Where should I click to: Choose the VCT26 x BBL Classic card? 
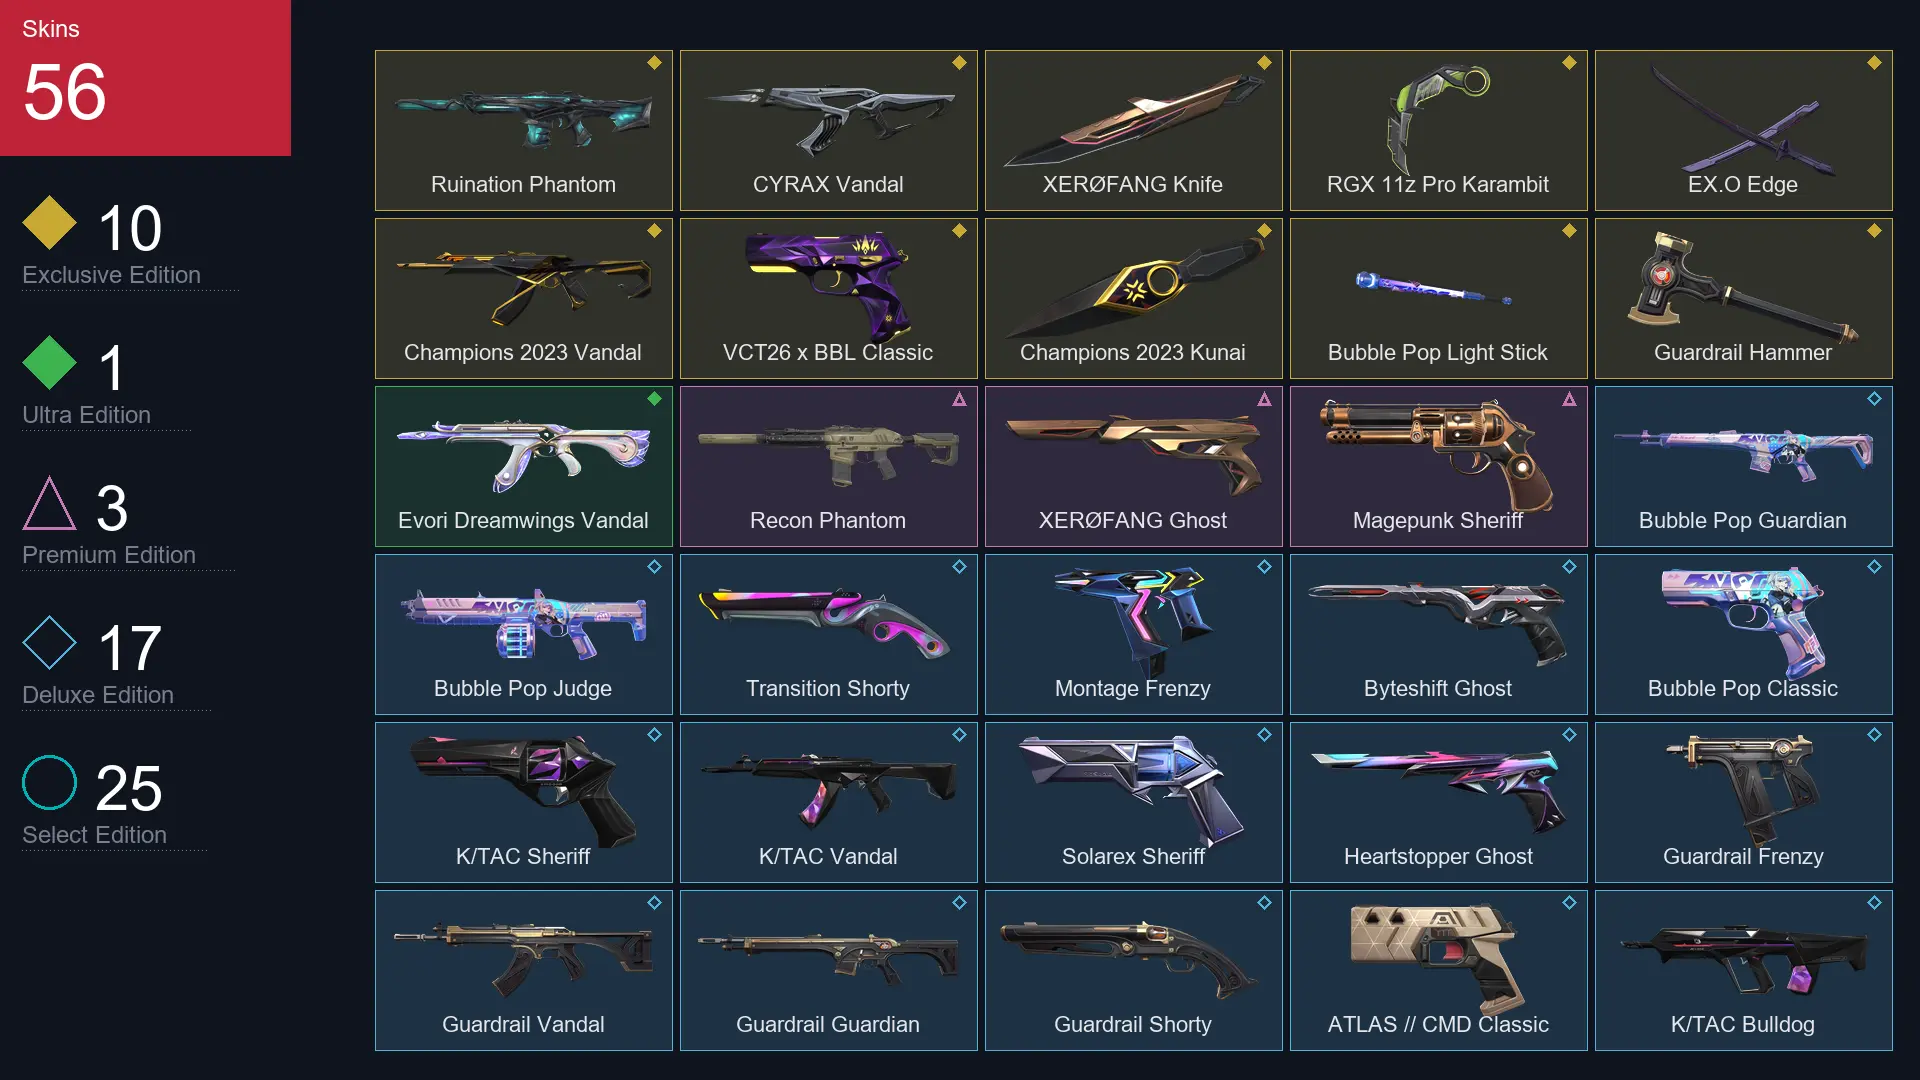coord(829,298)
